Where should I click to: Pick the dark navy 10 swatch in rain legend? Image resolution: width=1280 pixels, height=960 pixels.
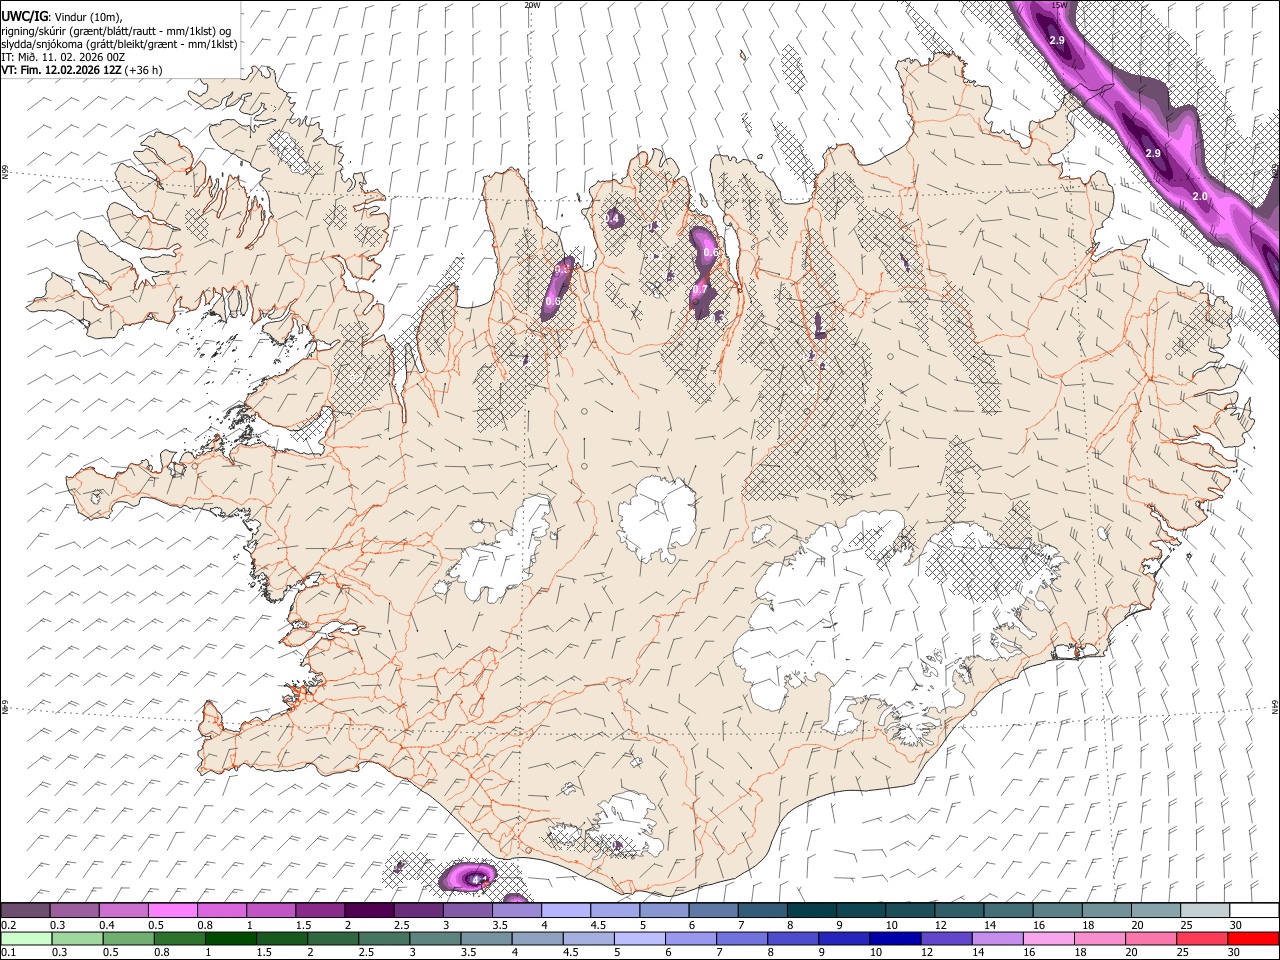coord(895,938)
